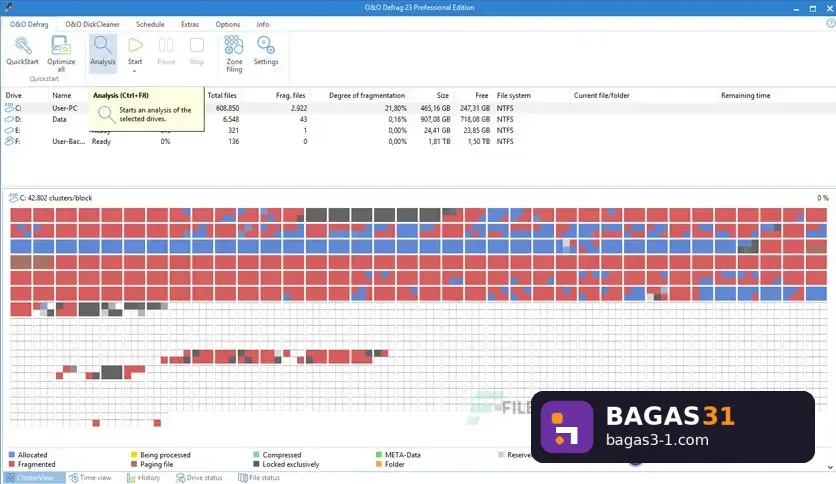The width and height of the screenshot is (836, 484).
Task: Click the Optimize all icon
Action: coord(61,45)
